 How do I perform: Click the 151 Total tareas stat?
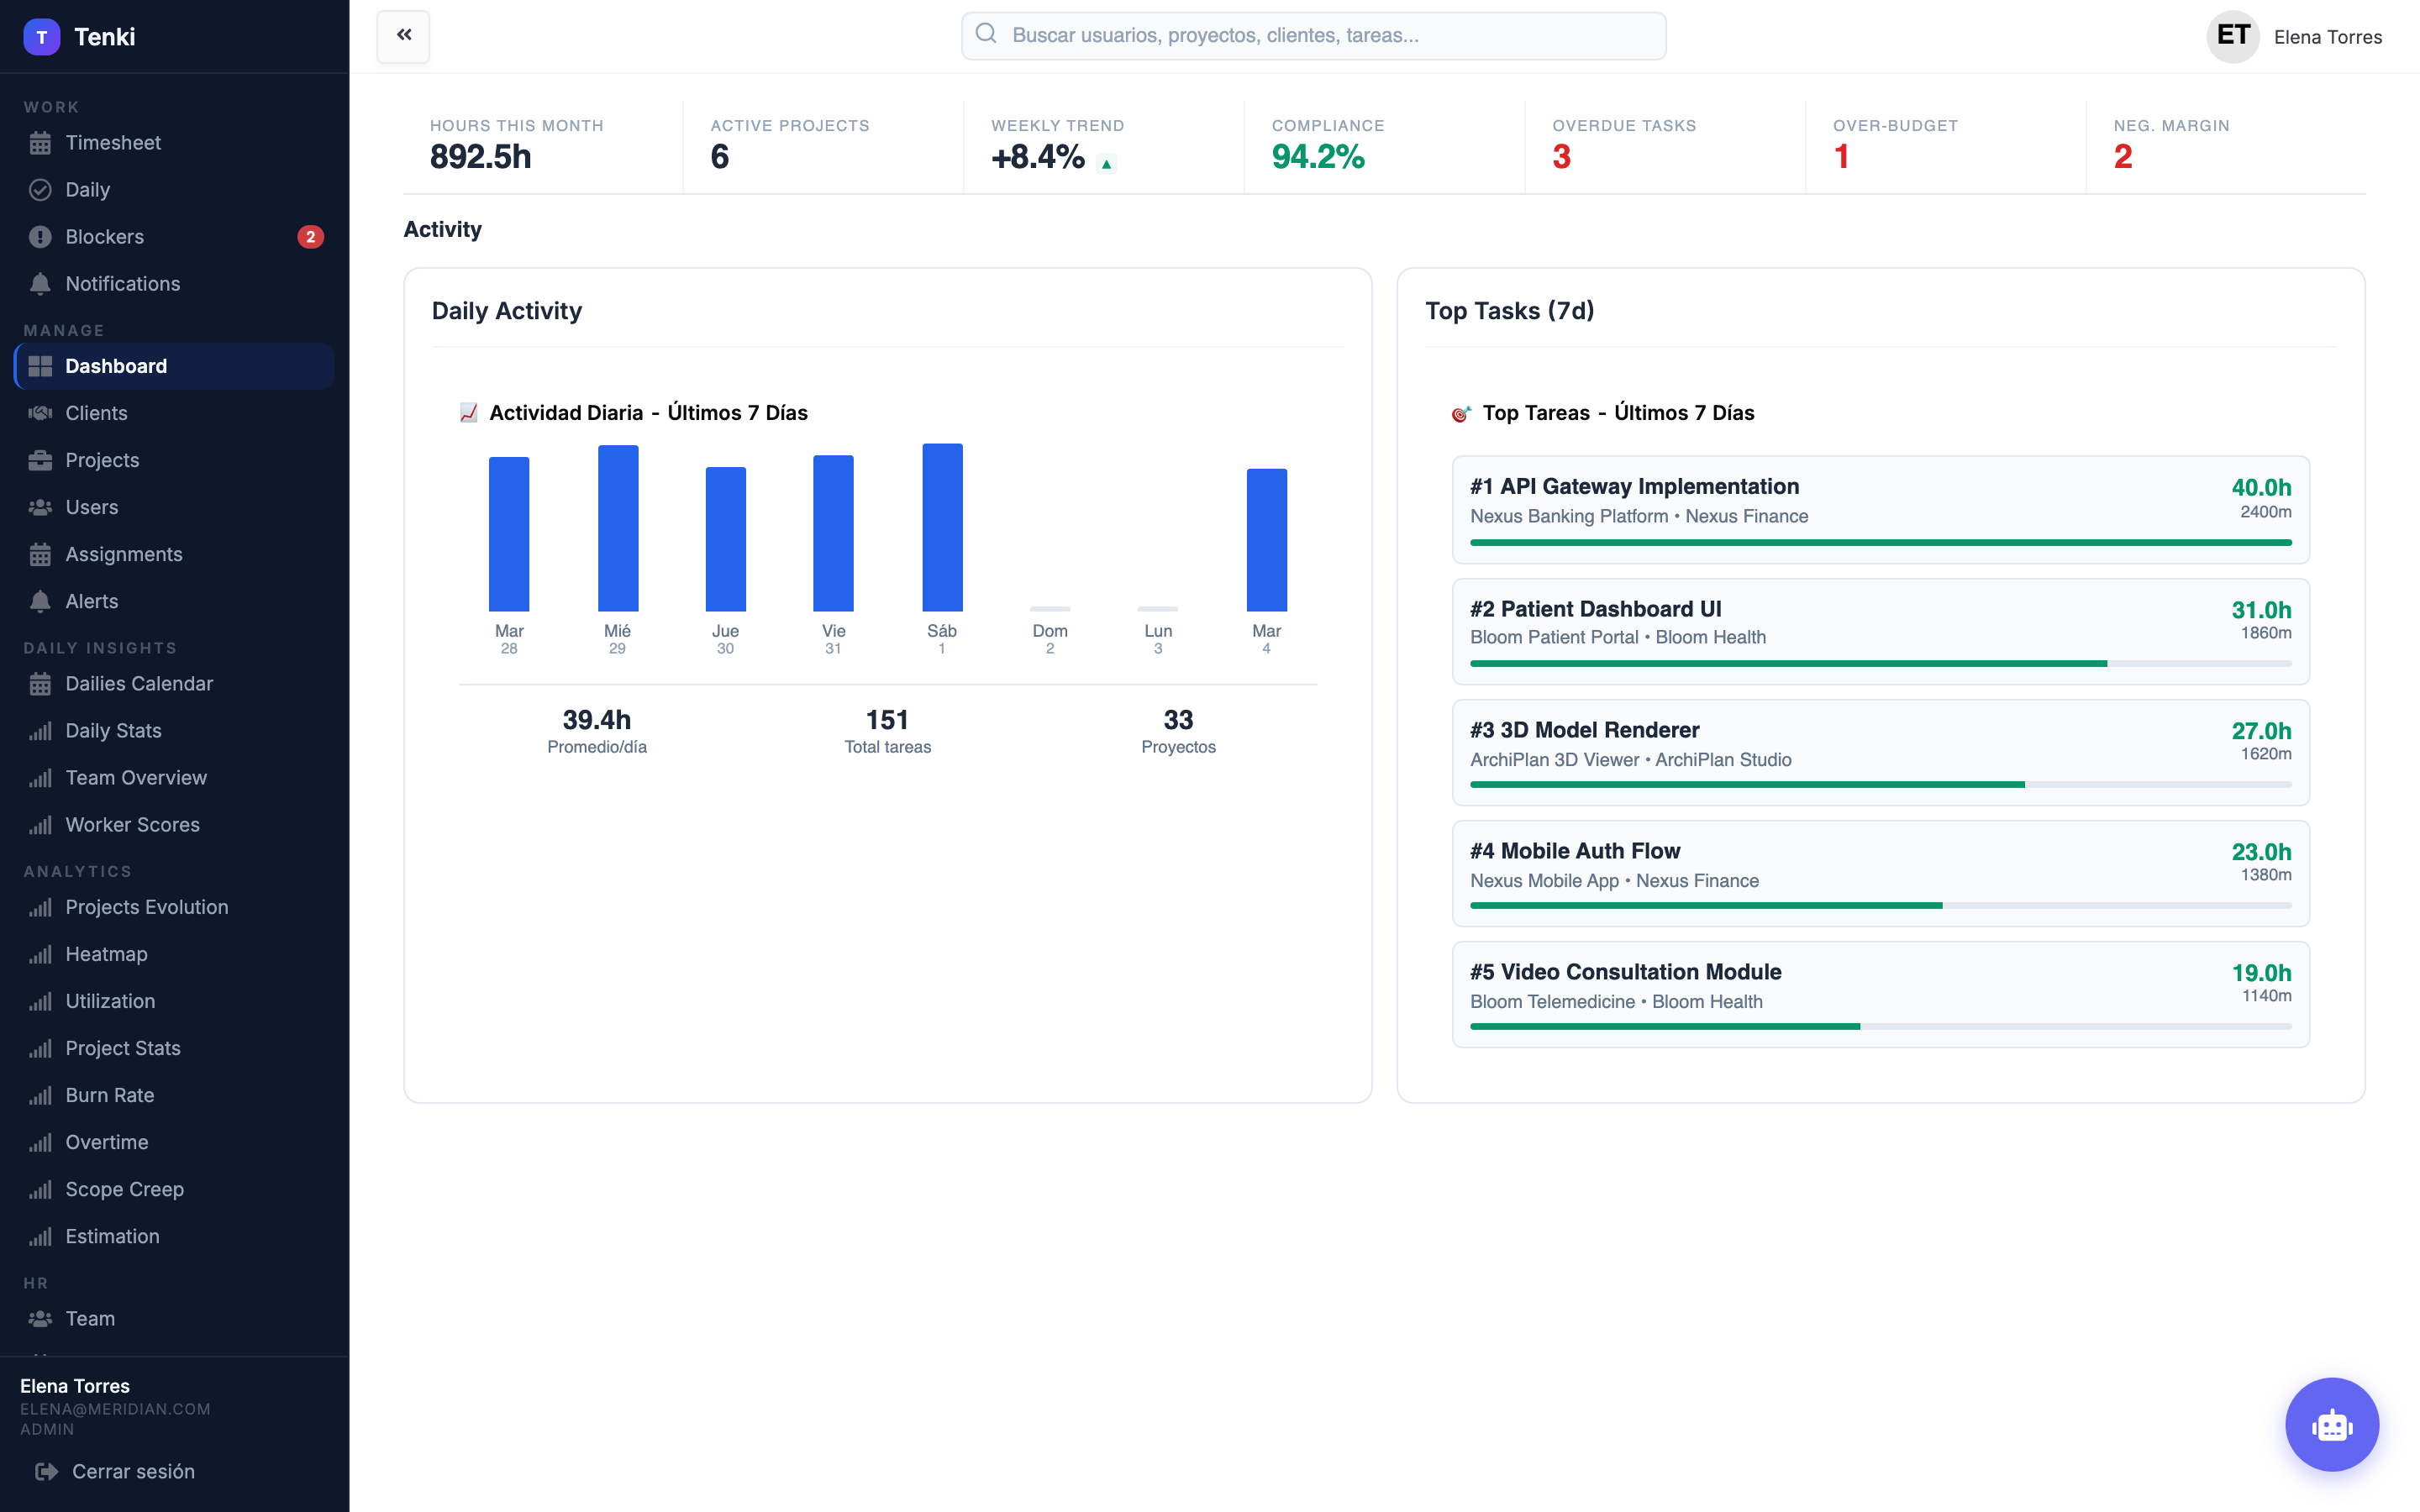(887, 731)
